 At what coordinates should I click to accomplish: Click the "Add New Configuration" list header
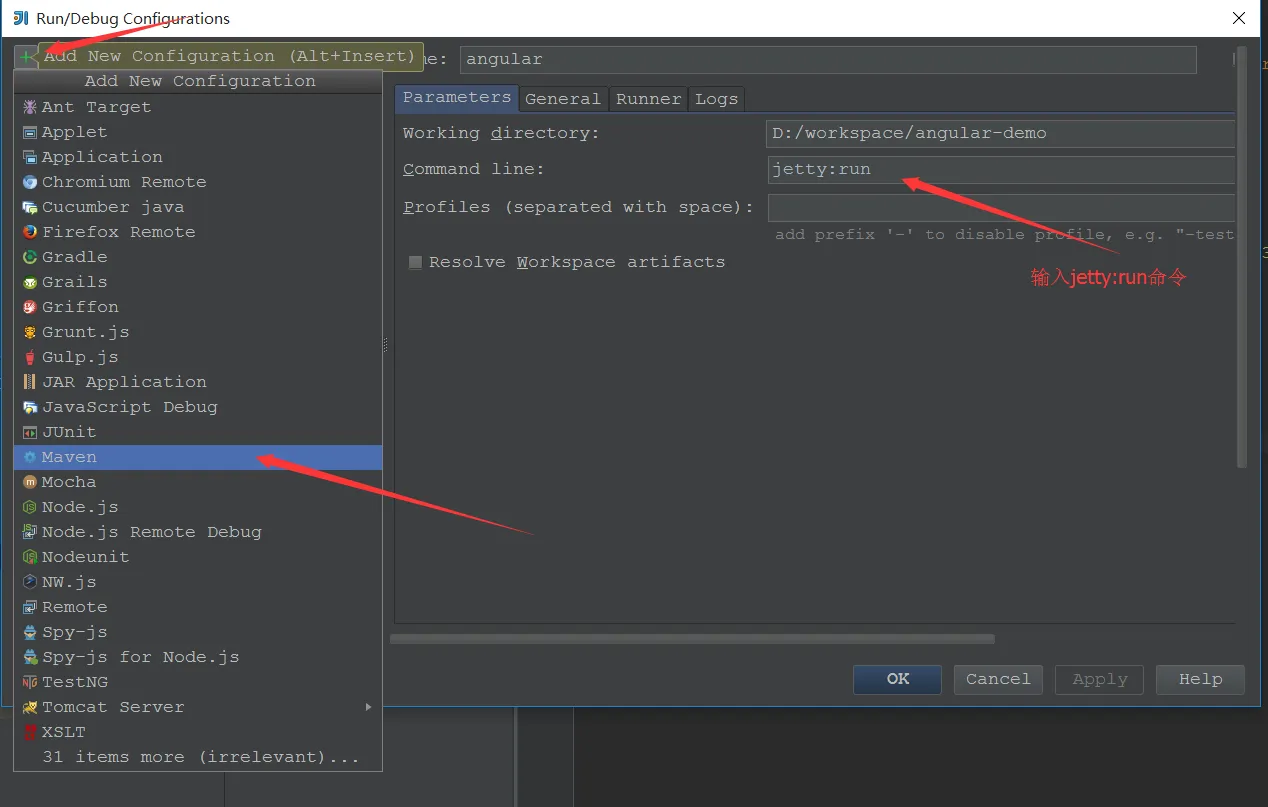pyautogui.click(x=198, y=81)
